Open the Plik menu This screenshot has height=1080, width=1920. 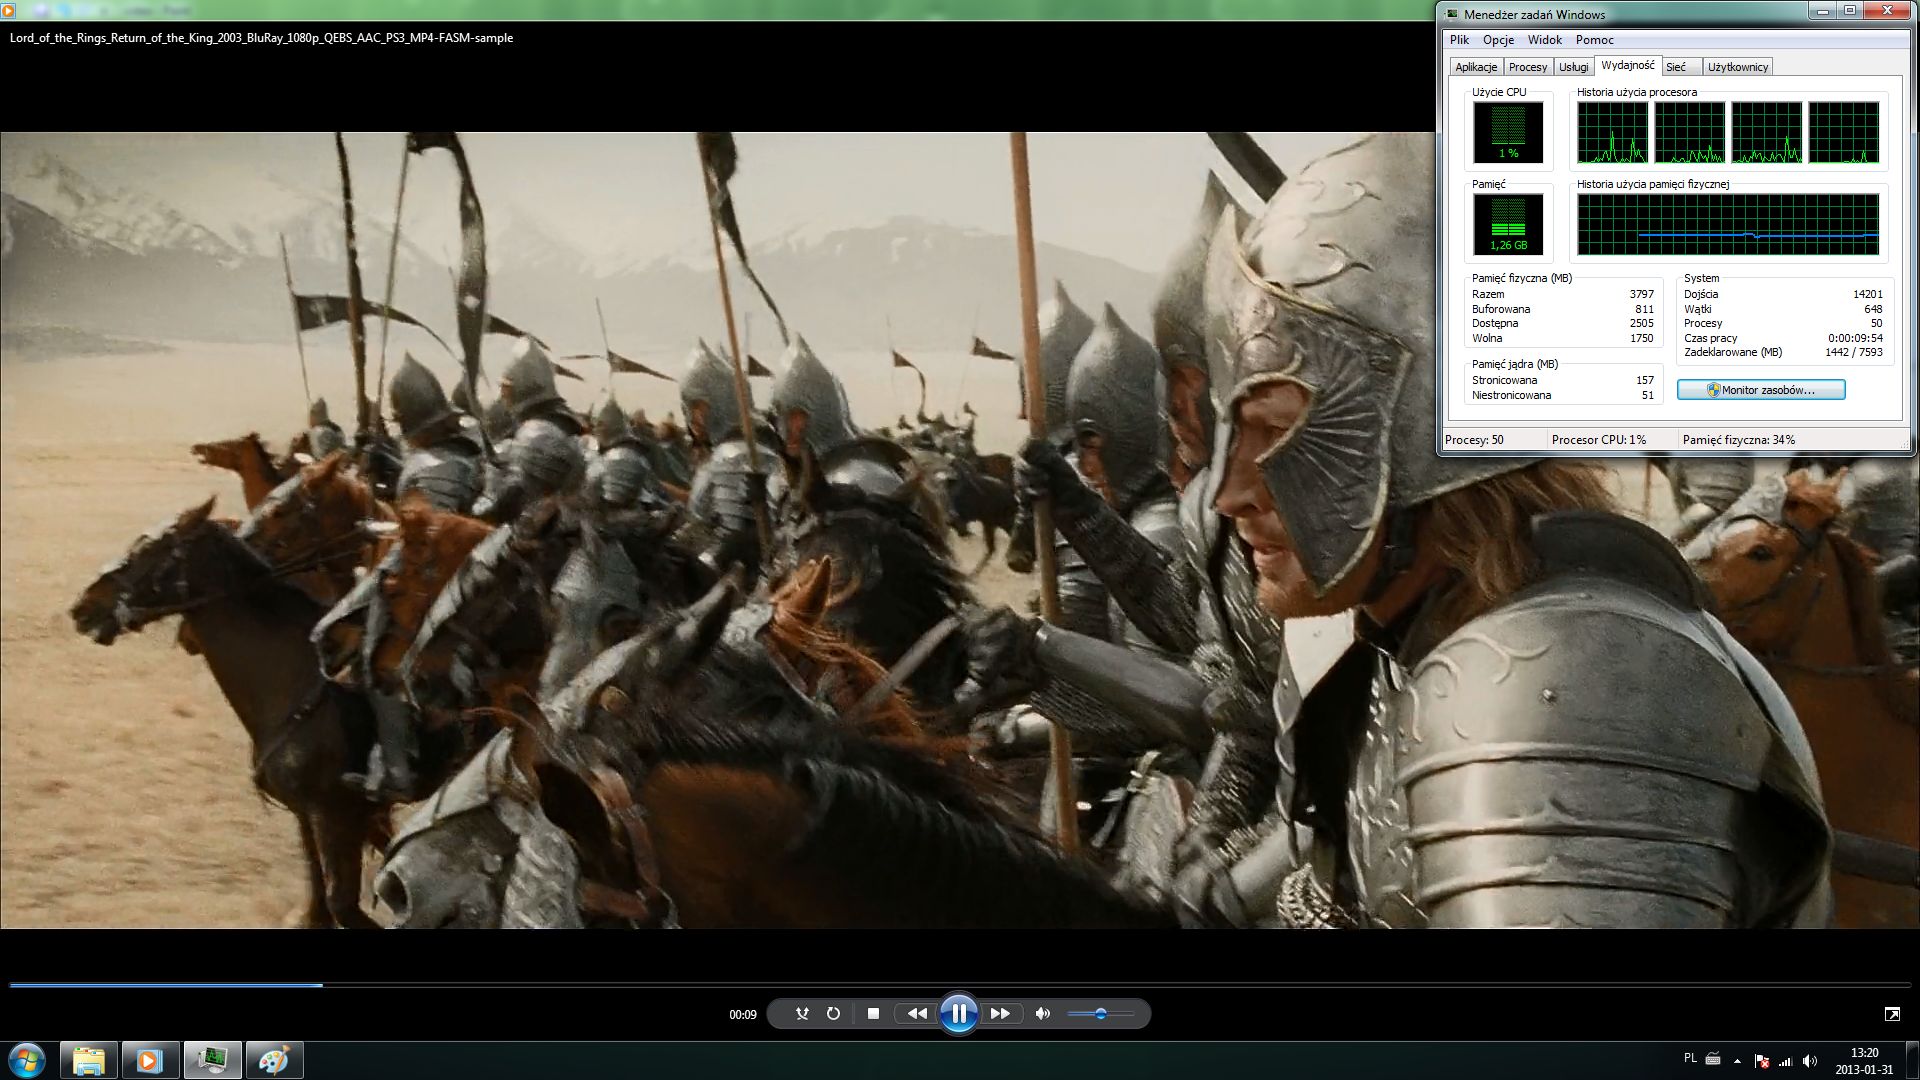click(1460, 40)
